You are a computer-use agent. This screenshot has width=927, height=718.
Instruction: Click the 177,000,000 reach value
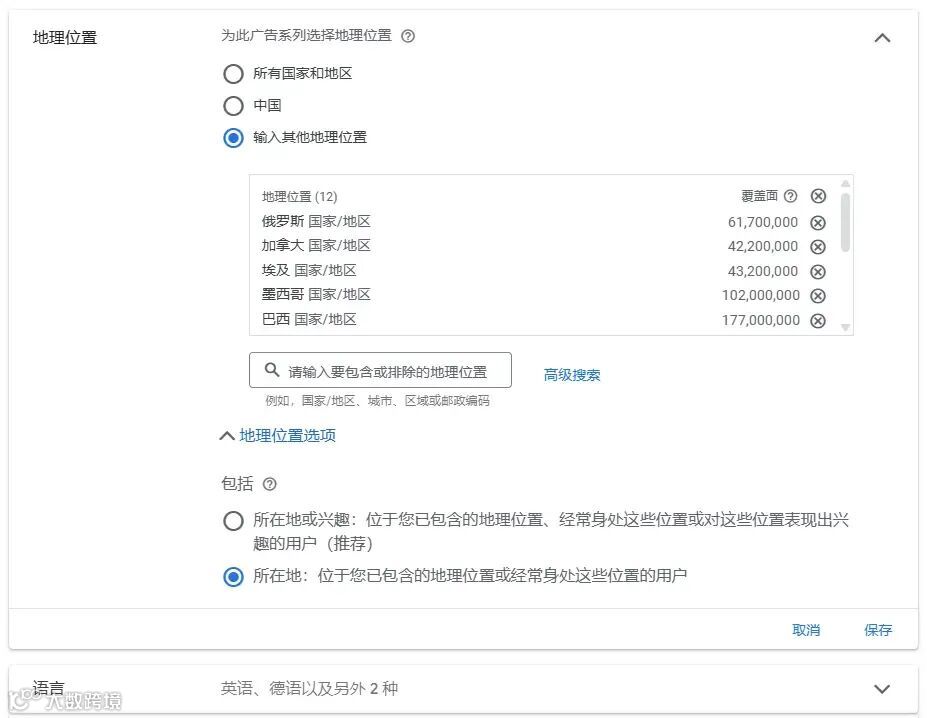click(x=760, y=321)
